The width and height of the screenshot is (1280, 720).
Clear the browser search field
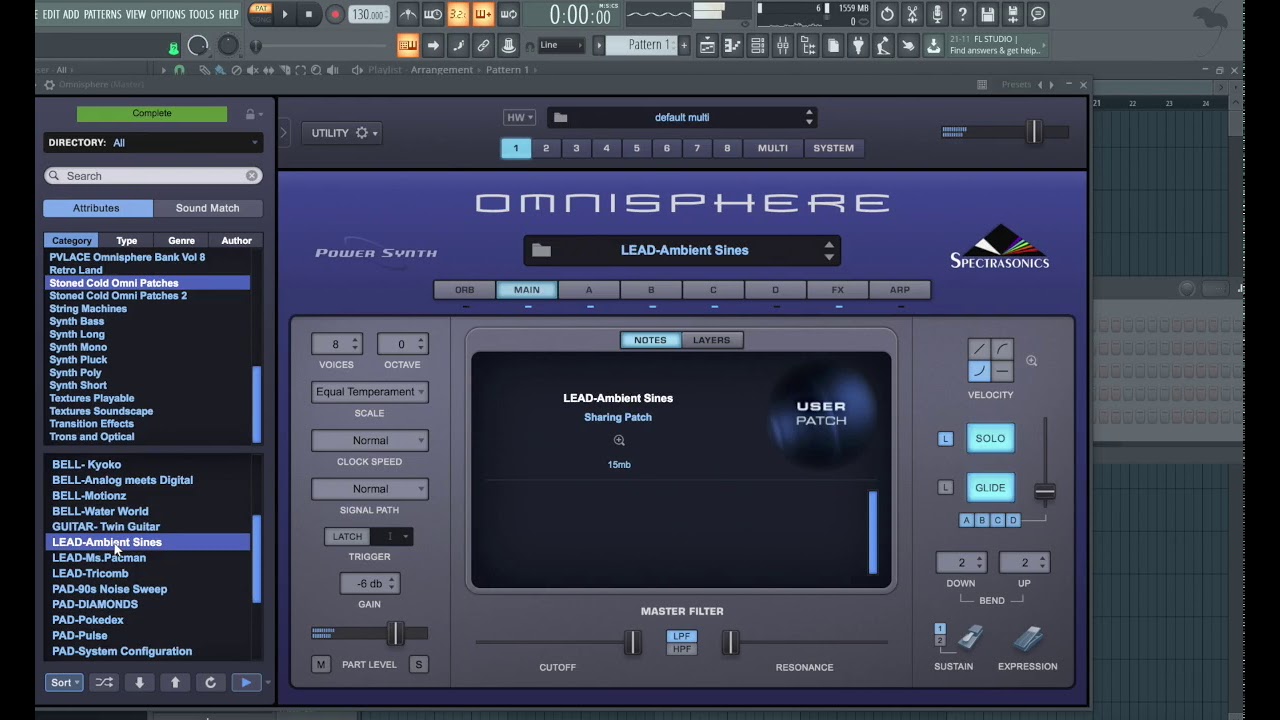point(252,176)
